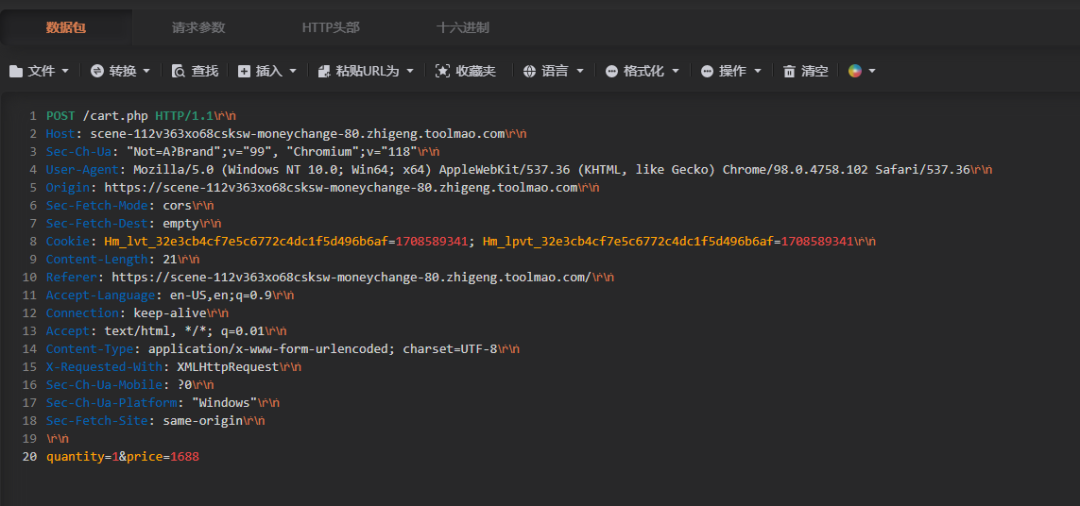Click the 清空 trash icon

tap(789, 71)
